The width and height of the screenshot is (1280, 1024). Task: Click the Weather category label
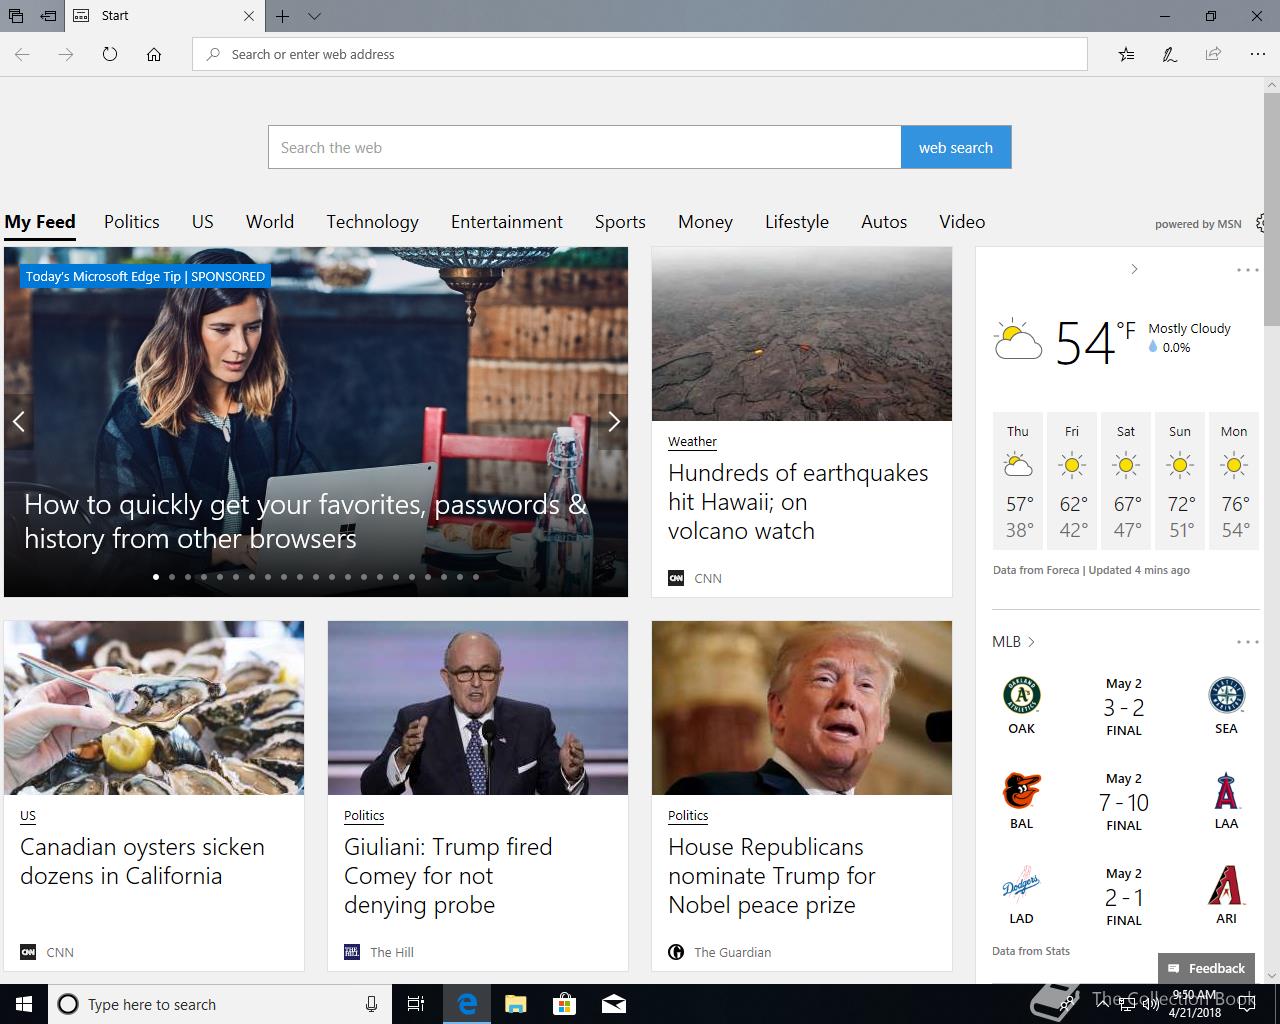pos(692,441)
